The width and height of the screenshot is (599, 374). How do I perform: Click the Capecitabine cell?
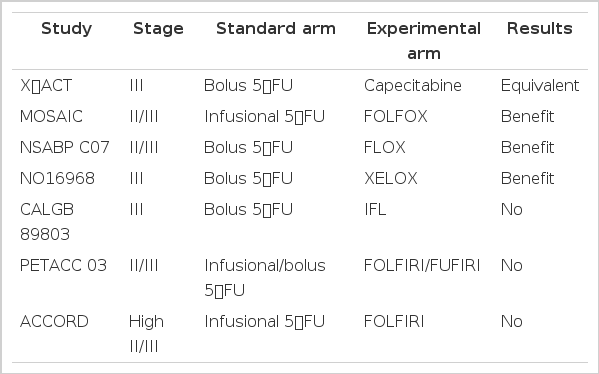(x=413, y=86)
